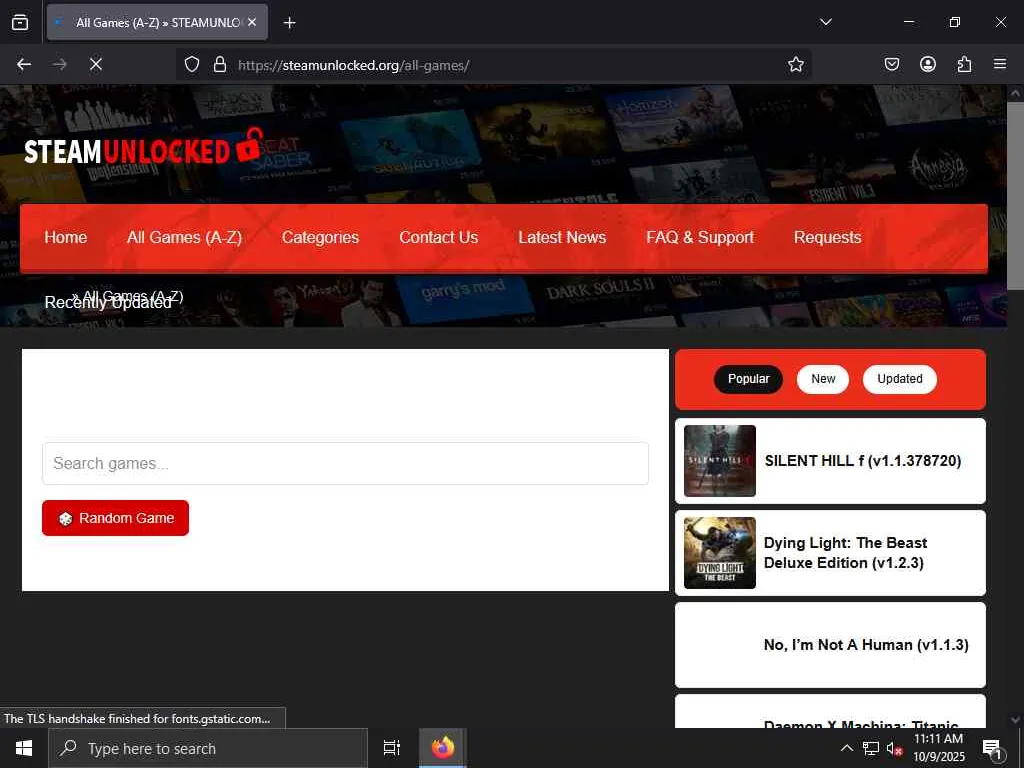Open SILENT HILL f (v1.1.378720) title link
The width and height of the screenshot is (1024, 768).
[x=863, y=460]
